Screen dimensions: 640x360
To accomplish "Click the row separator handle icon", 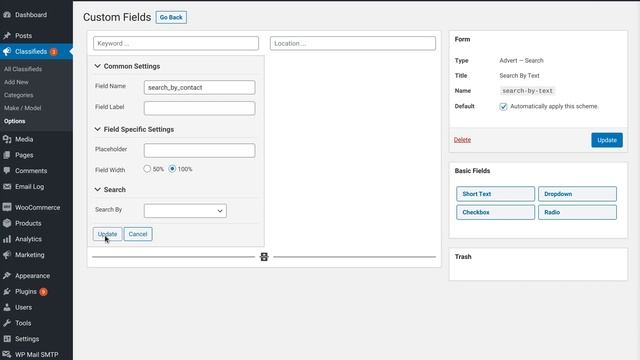I will [264, 257].
